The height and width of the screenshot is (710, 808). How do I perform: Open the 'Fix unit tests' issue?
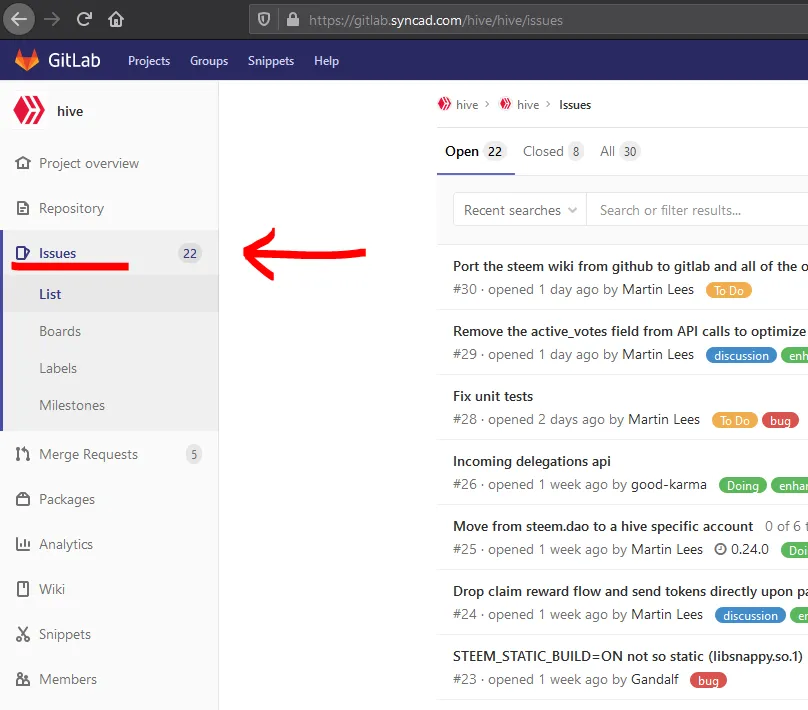(493, 396)
